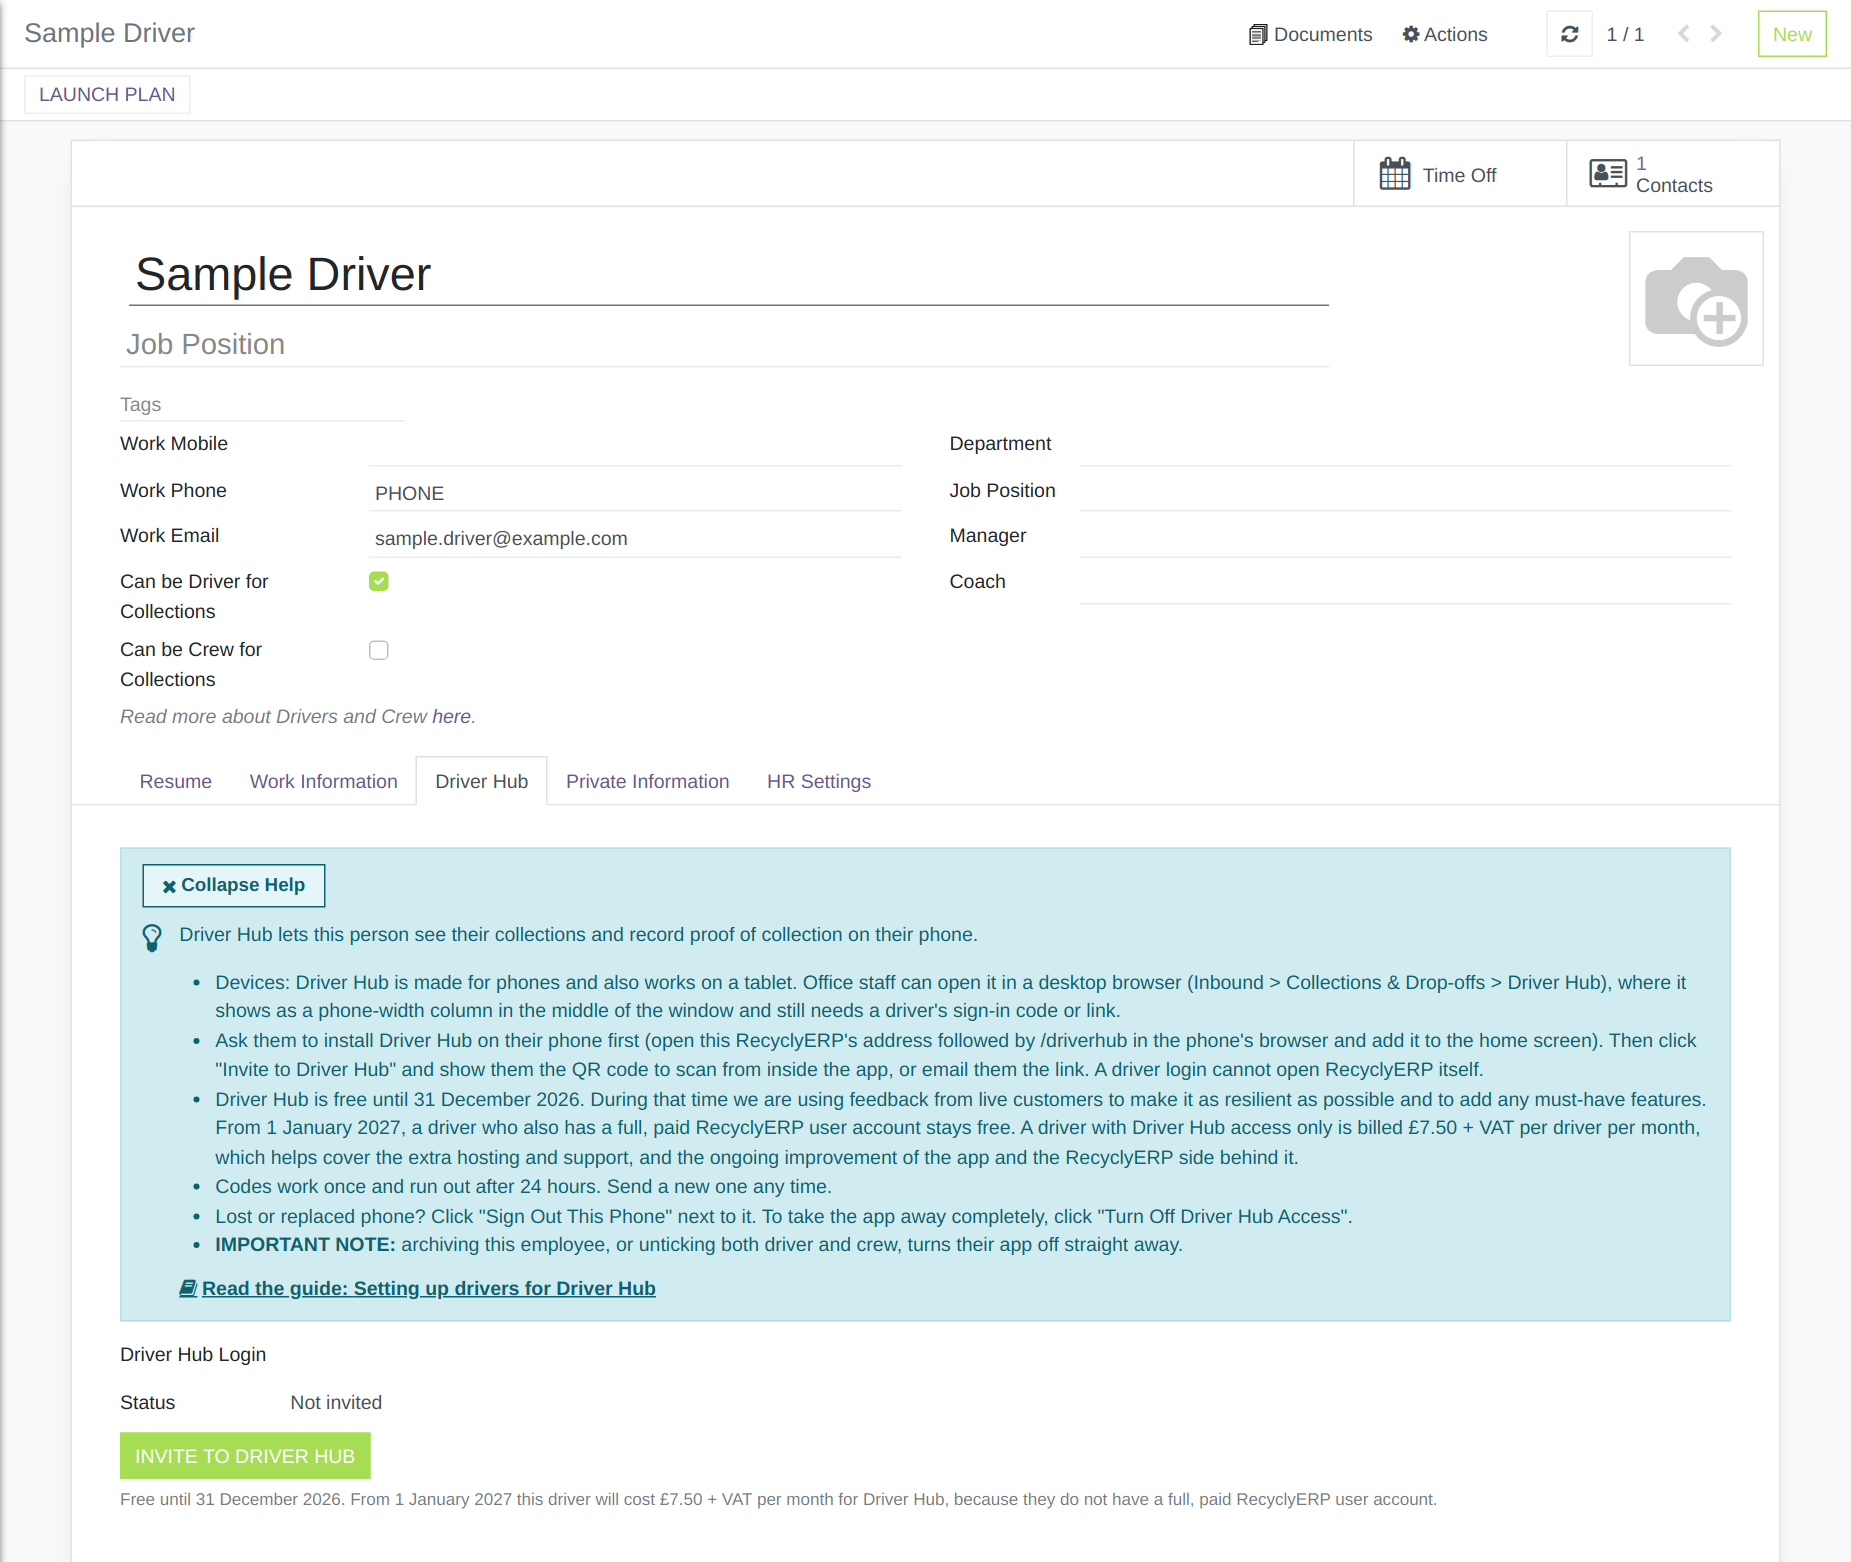Collapse the Driver Hub help panel

(x=233, y=885)
